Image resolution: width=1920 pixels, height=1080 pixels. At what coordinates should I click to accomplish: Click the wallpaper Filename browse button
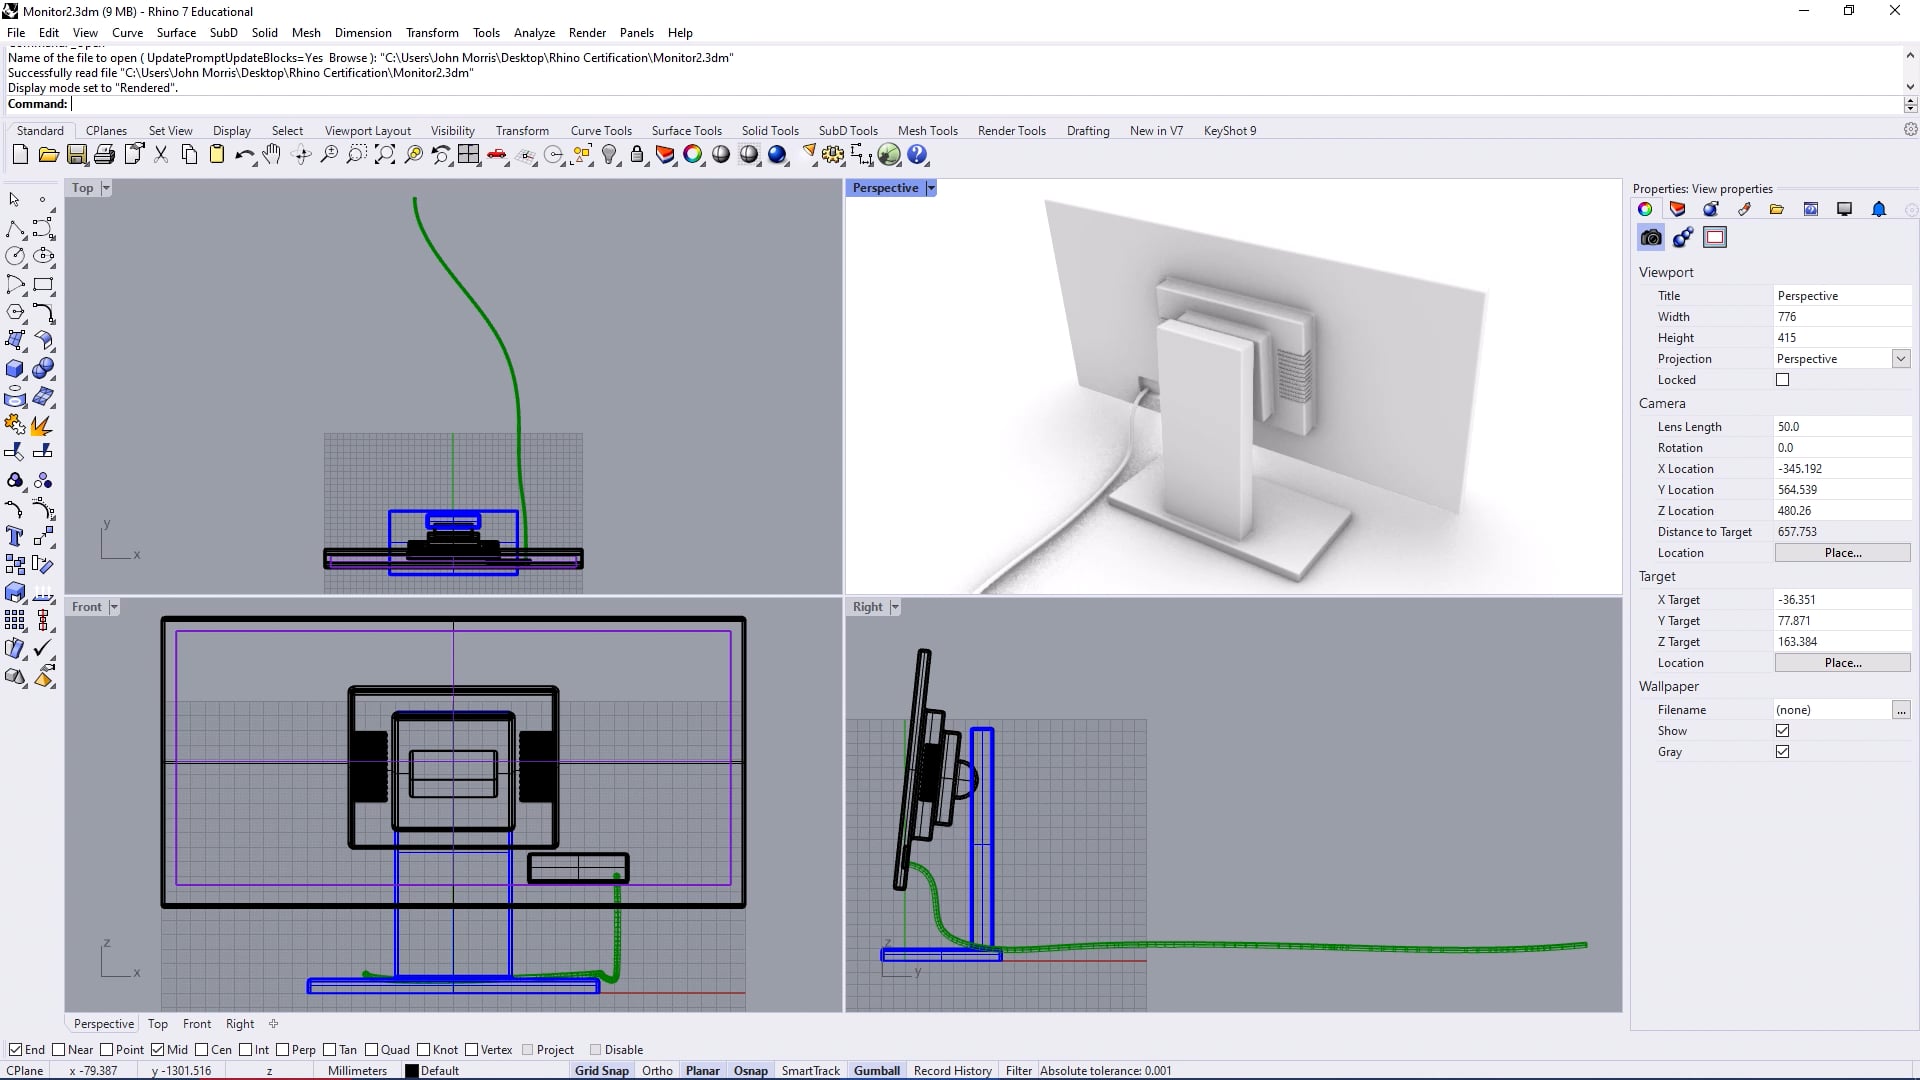click(x=1901, y=710)
